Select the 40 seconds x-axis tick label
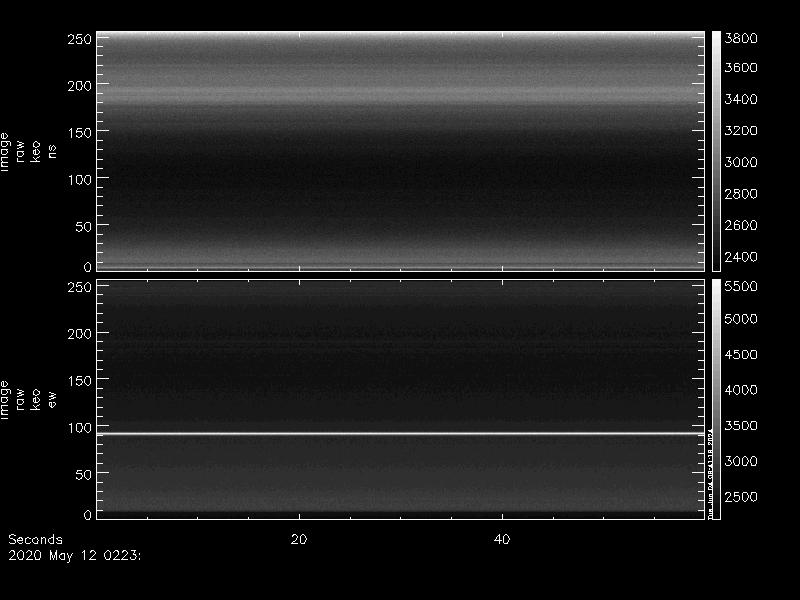This screenshot has width=800, height=600. 502,539
